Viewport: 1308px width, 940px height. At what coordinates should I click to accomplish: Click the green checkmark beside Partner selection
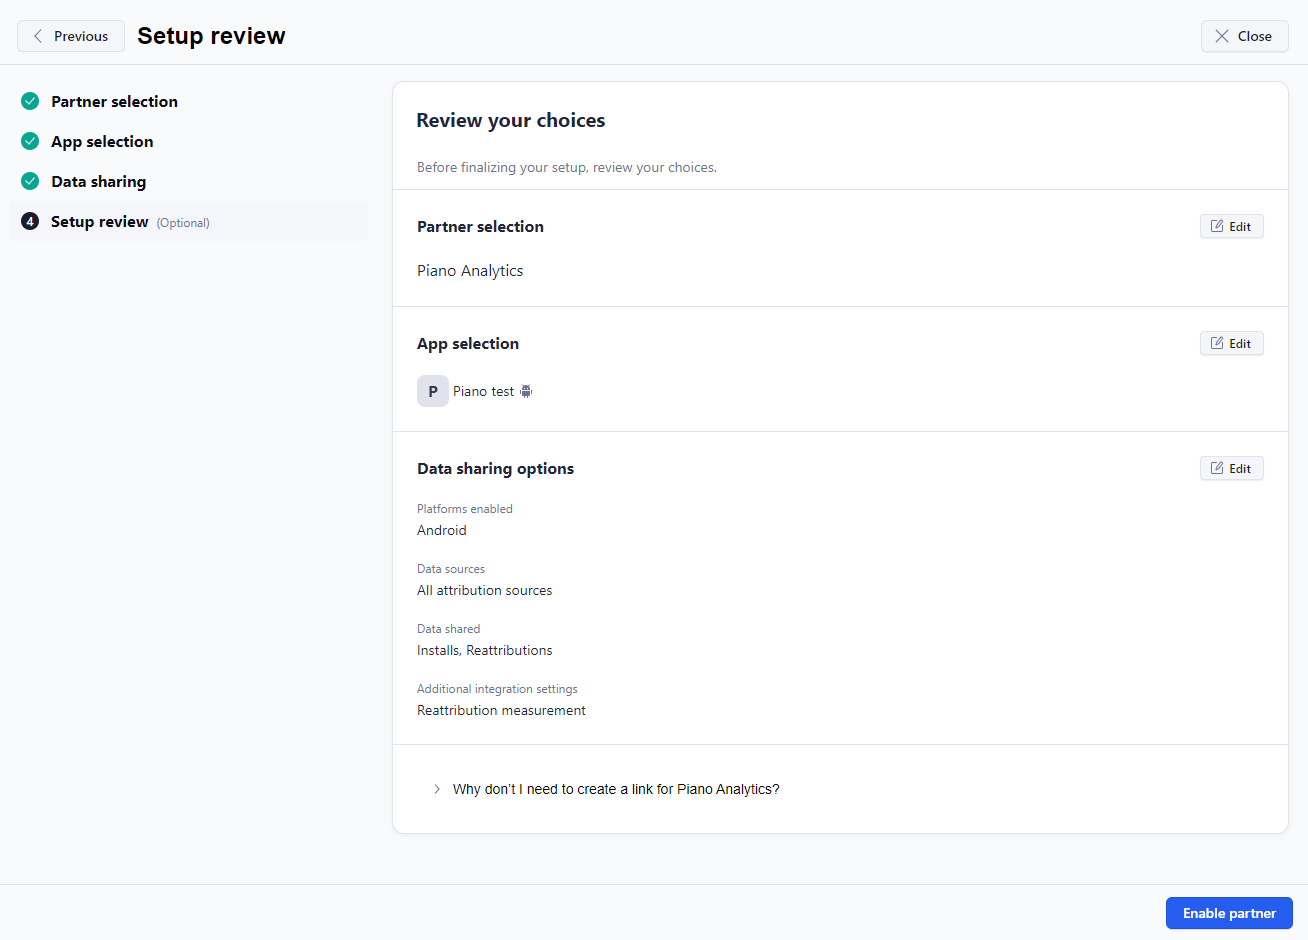pyautogui.click(x=30, y=101)
